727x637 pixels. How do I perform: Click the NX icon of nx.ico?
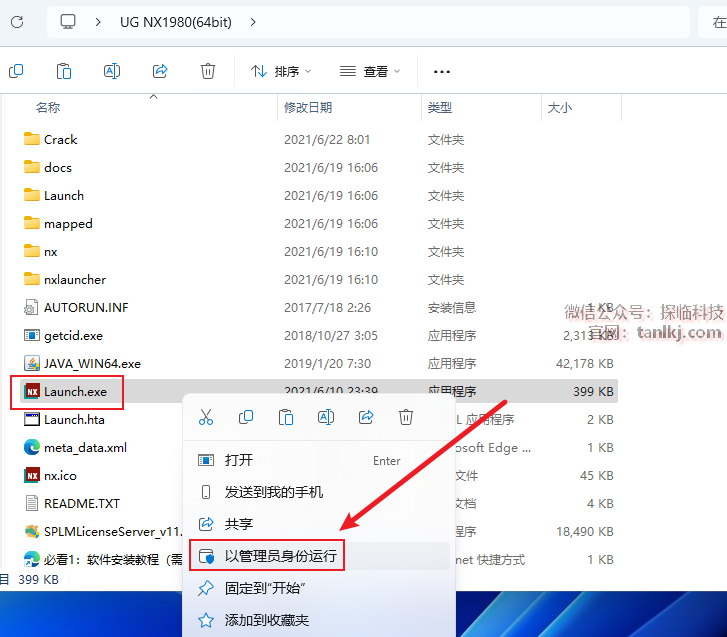point(32,476)
